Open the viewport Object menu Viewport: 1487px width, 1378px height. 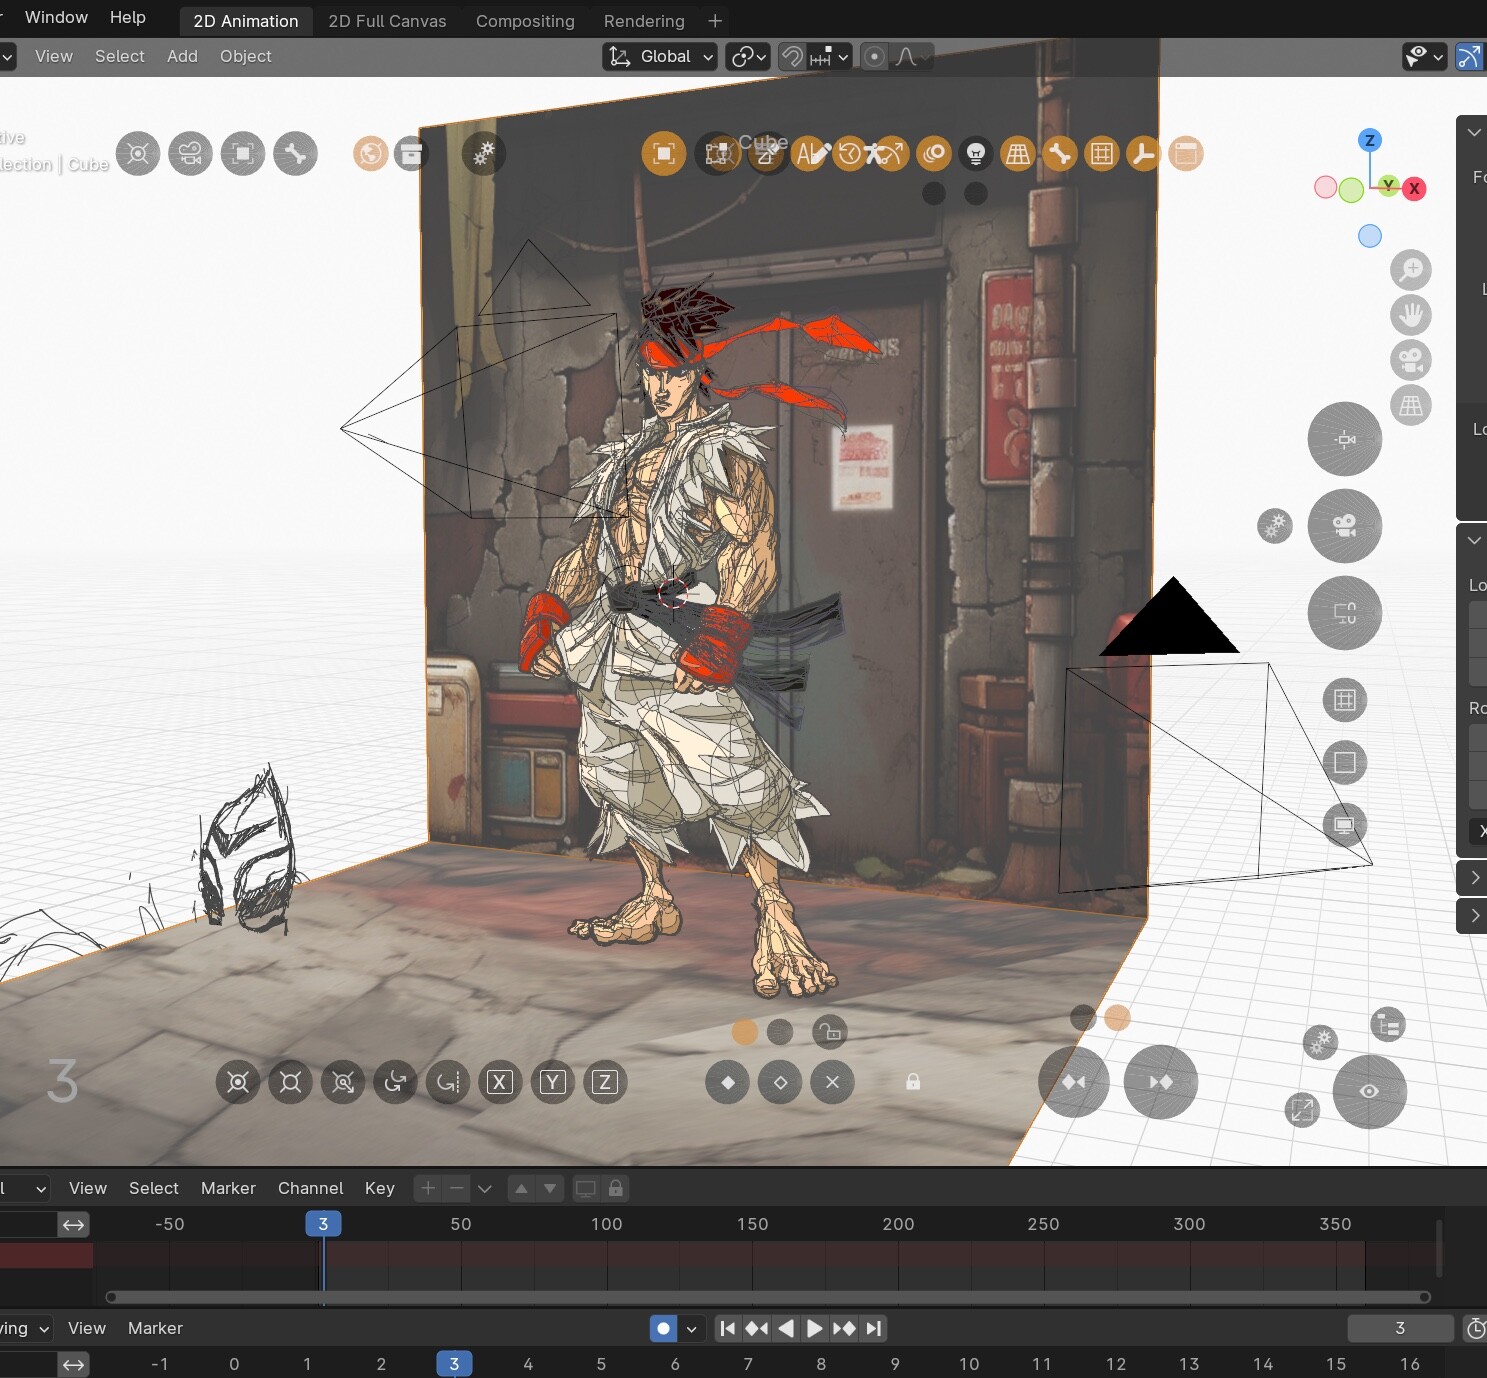point(246,56)
